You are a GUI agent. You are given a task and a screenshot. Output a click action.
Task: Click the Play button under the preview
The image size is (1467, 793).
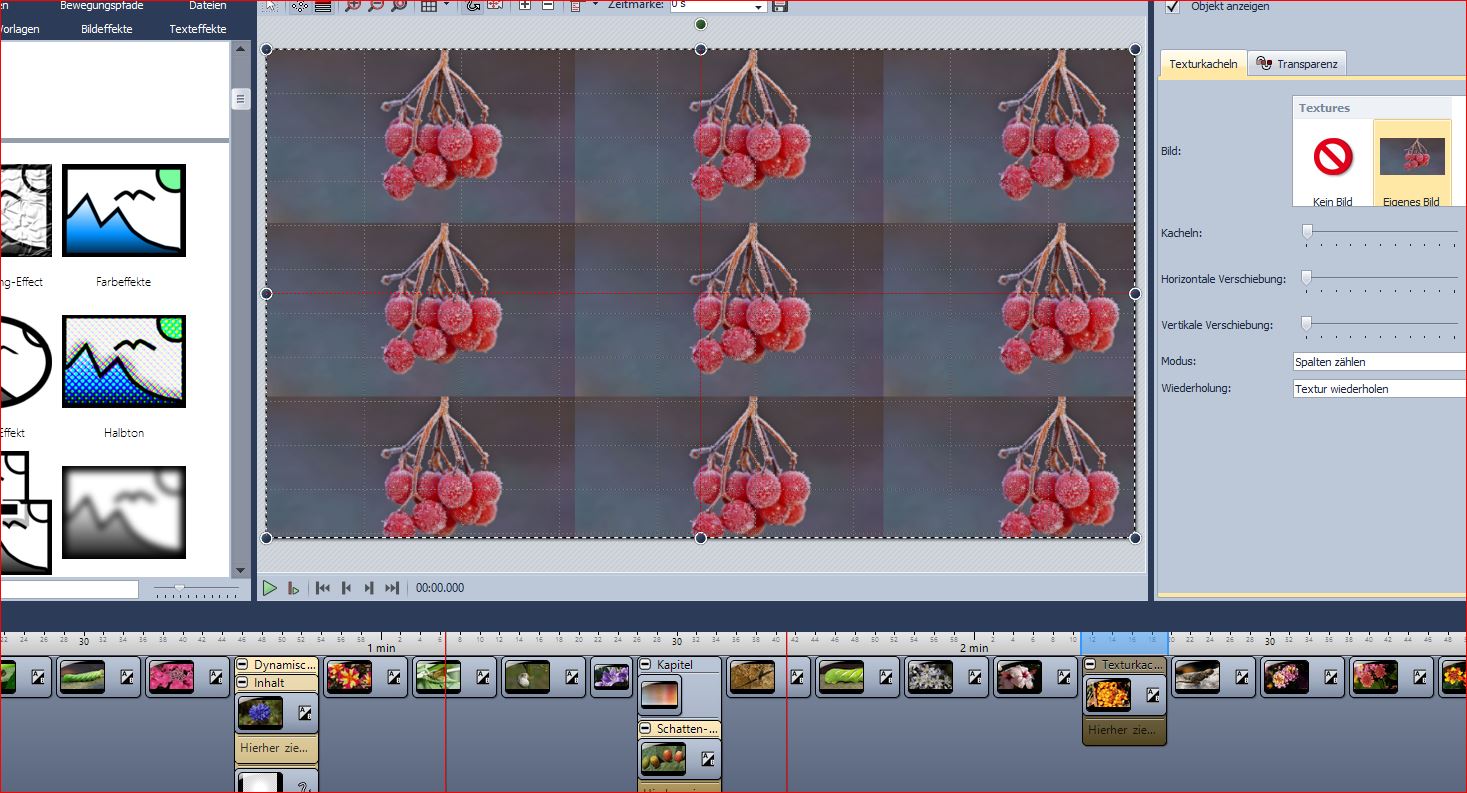pos(269,588)
